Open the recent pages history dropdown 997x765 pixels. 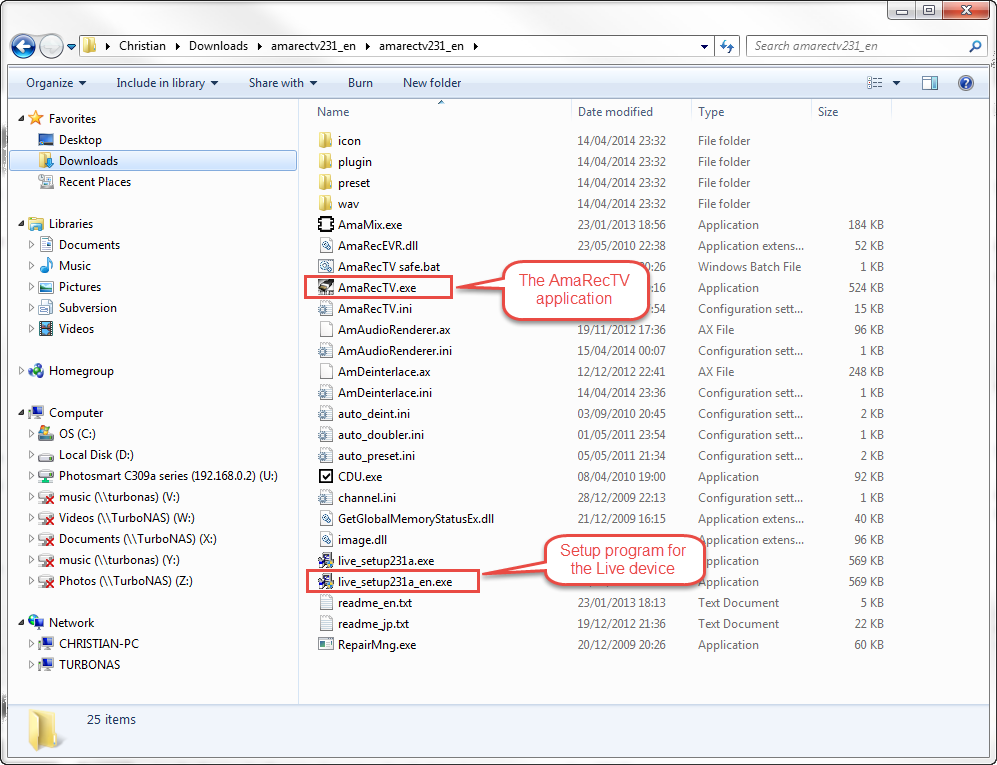(71, 46)
